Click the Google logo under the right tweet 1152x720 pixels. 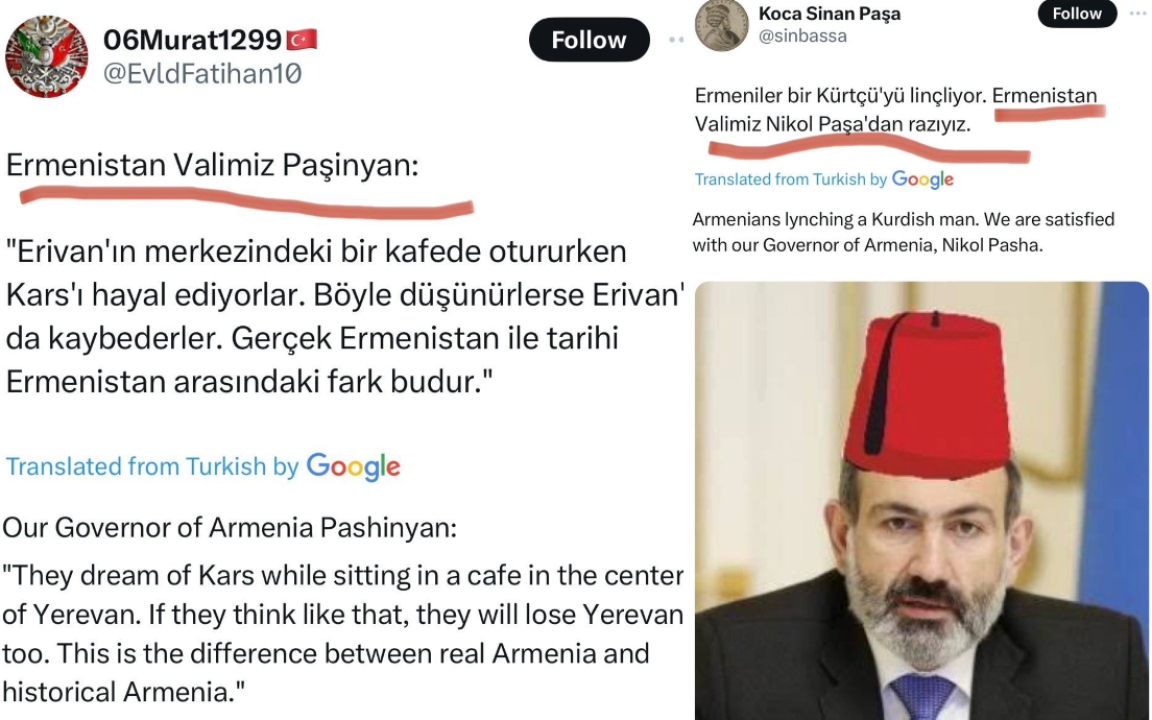tap(923, 179)
